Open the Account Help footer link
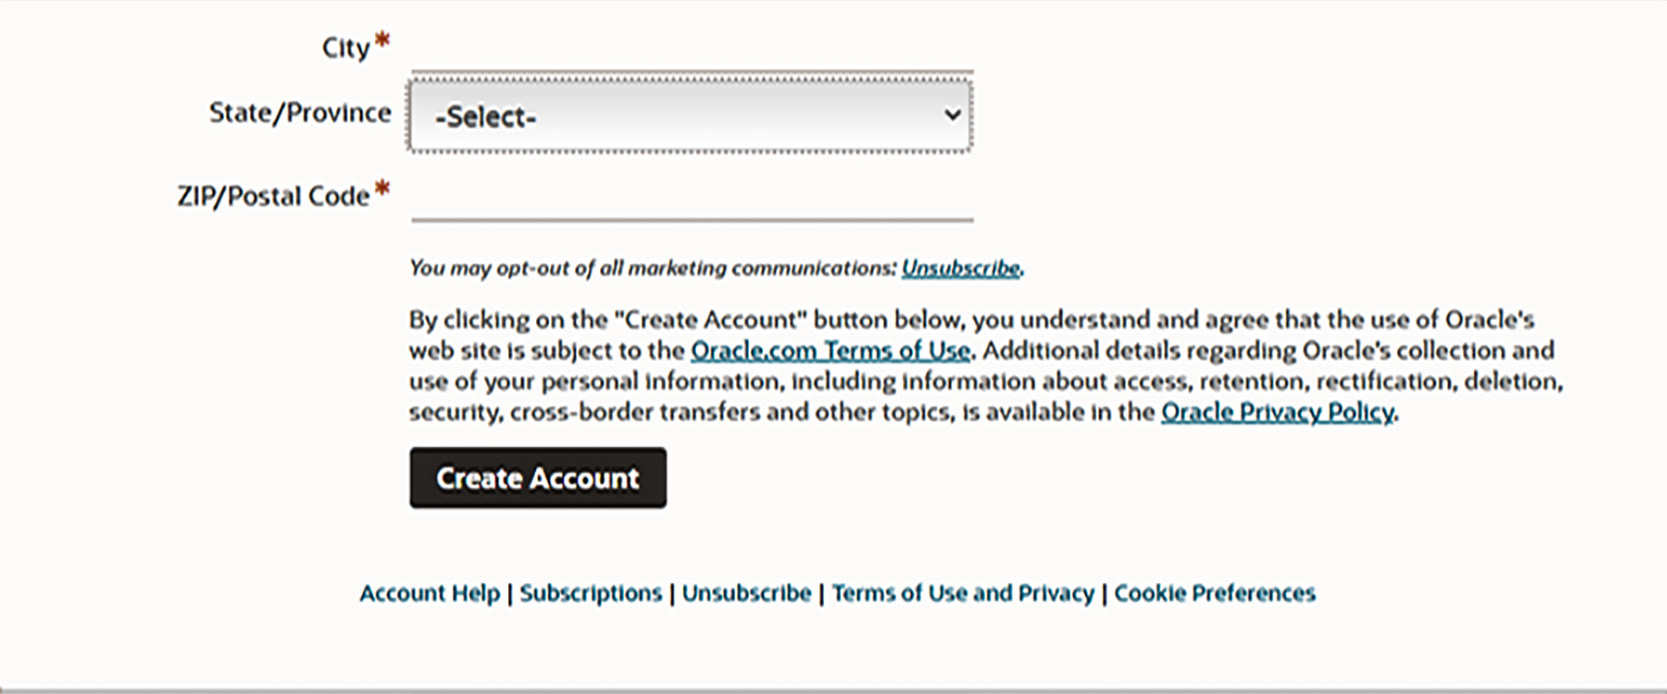Viewport: 1667px width, 694px height. coord(429,593)
